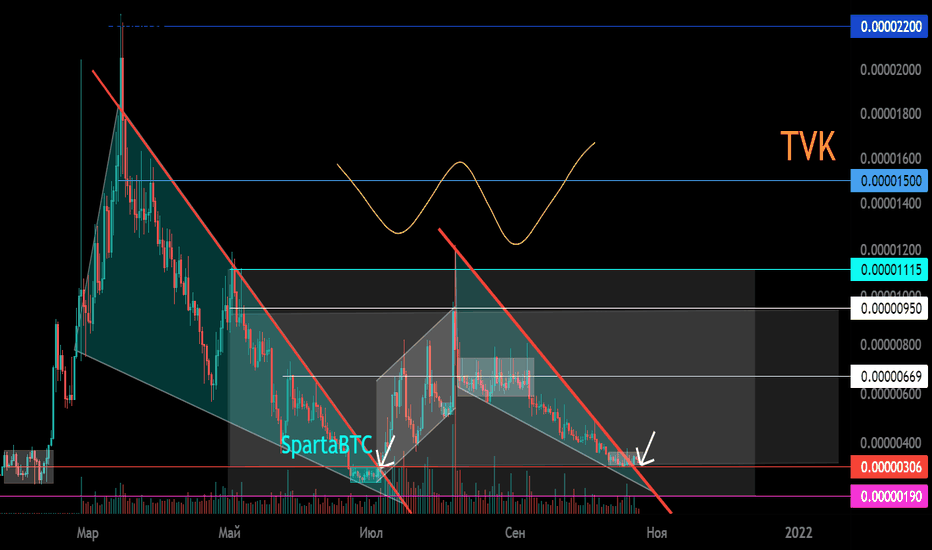This screenshot has width=932, height=550.
Task: Click the 0.00001200 price axis value
Action: (x=890, y=250)
